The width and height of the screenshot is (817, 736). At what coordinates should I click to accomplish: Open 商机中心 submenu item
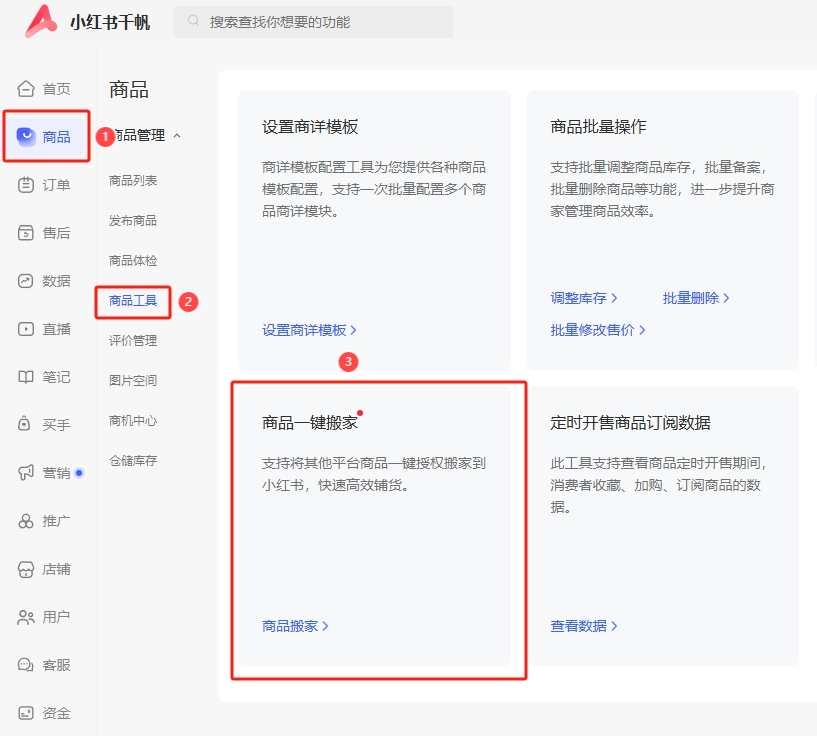click(133, 420)
